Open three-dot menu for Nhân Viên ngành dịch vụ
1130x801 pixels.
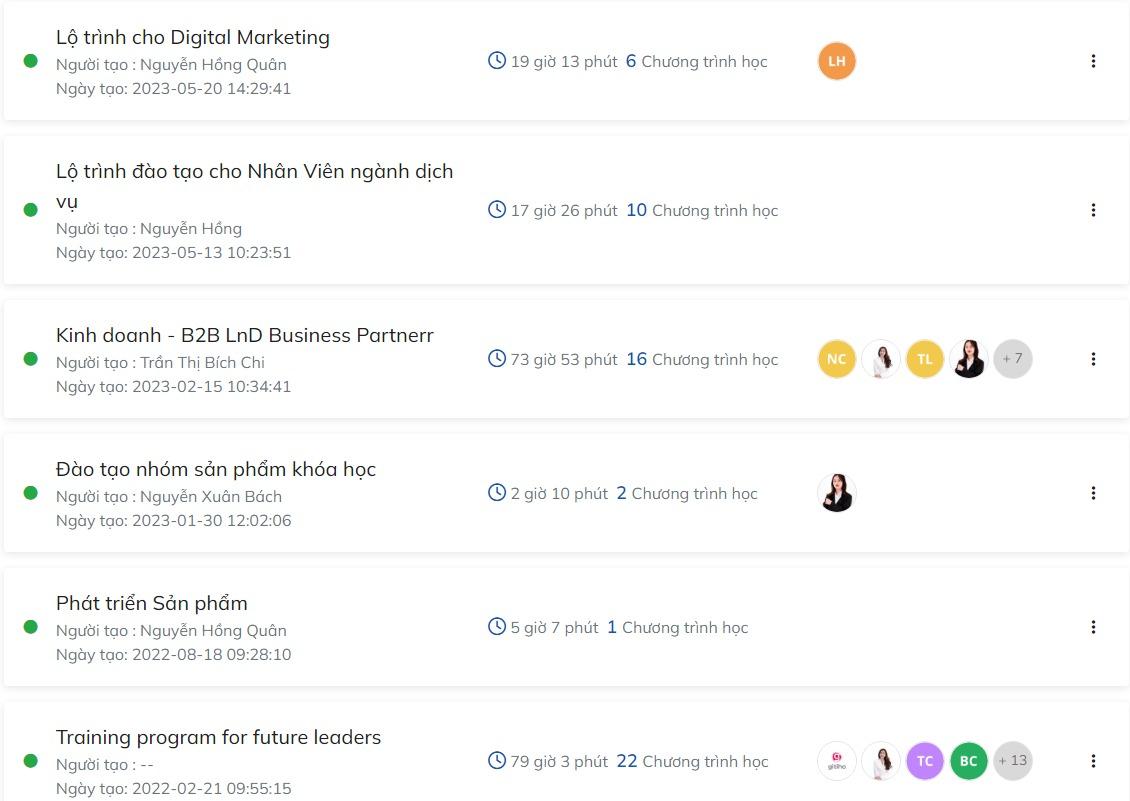pos(1093,210)
